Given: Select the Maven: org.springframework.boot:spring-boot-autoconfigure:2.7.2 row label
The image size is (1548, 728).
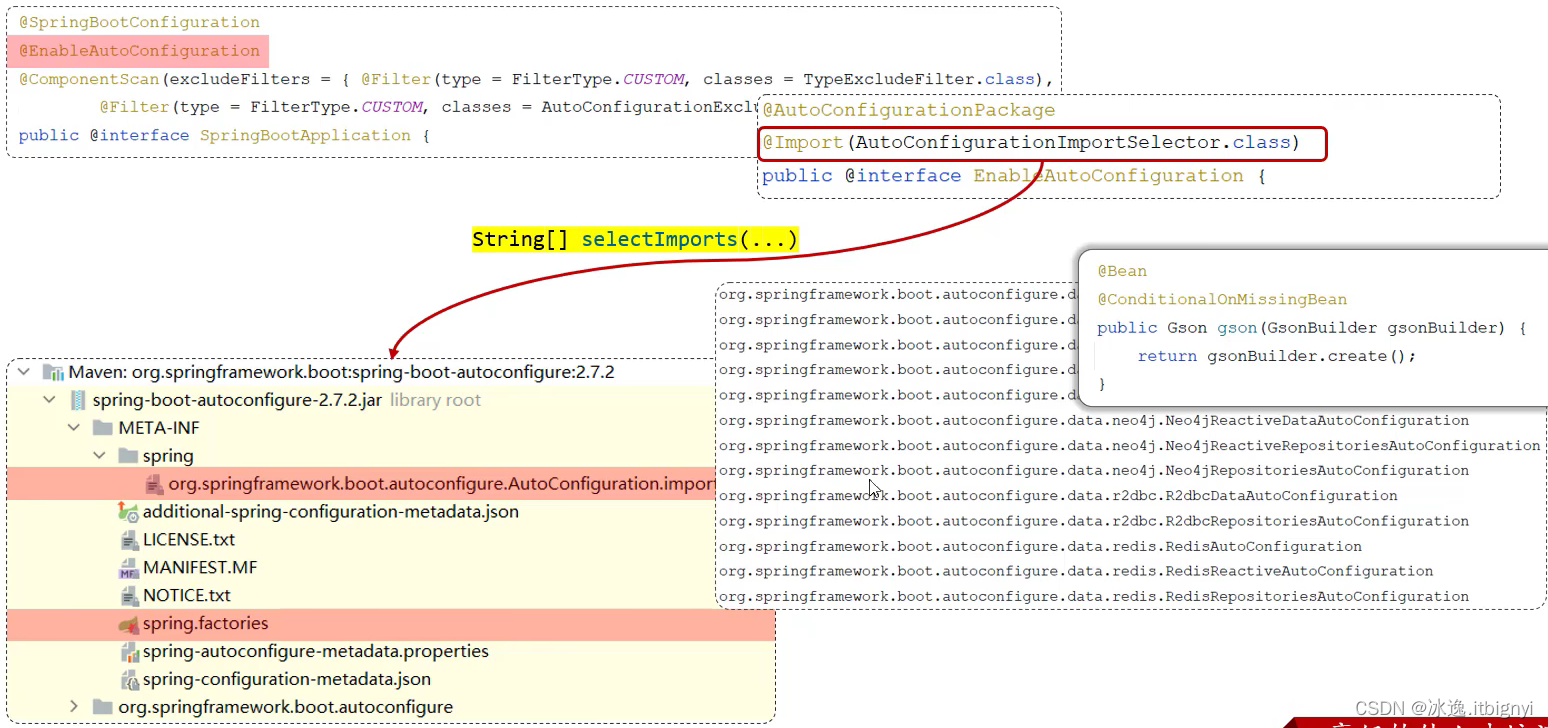Looking at the screenshot, I should point(341,372).
